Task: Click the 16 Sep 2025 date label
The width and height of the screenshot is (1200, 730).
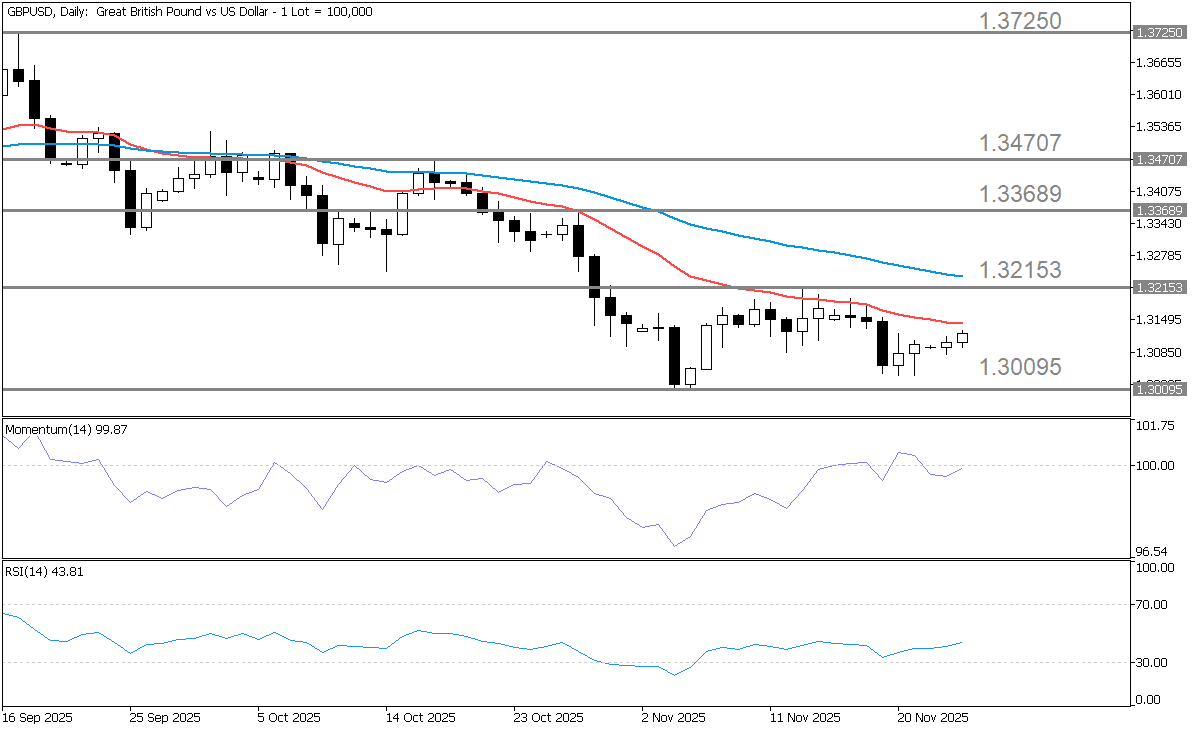Action: pyautogui.click(x=38, y=717)
